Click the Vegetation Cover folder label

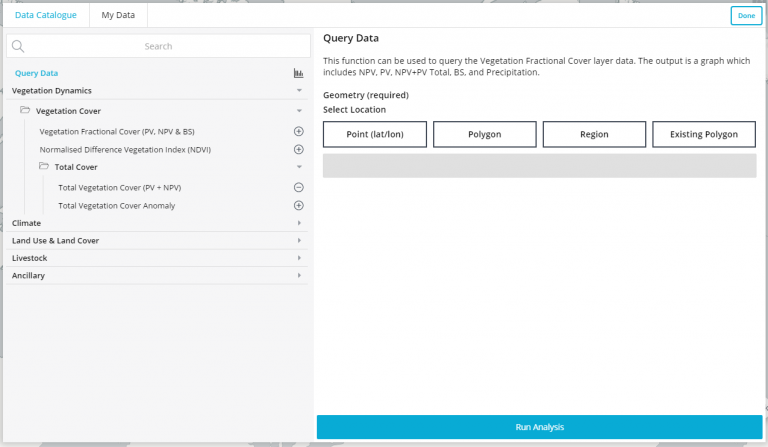point(68,111)
